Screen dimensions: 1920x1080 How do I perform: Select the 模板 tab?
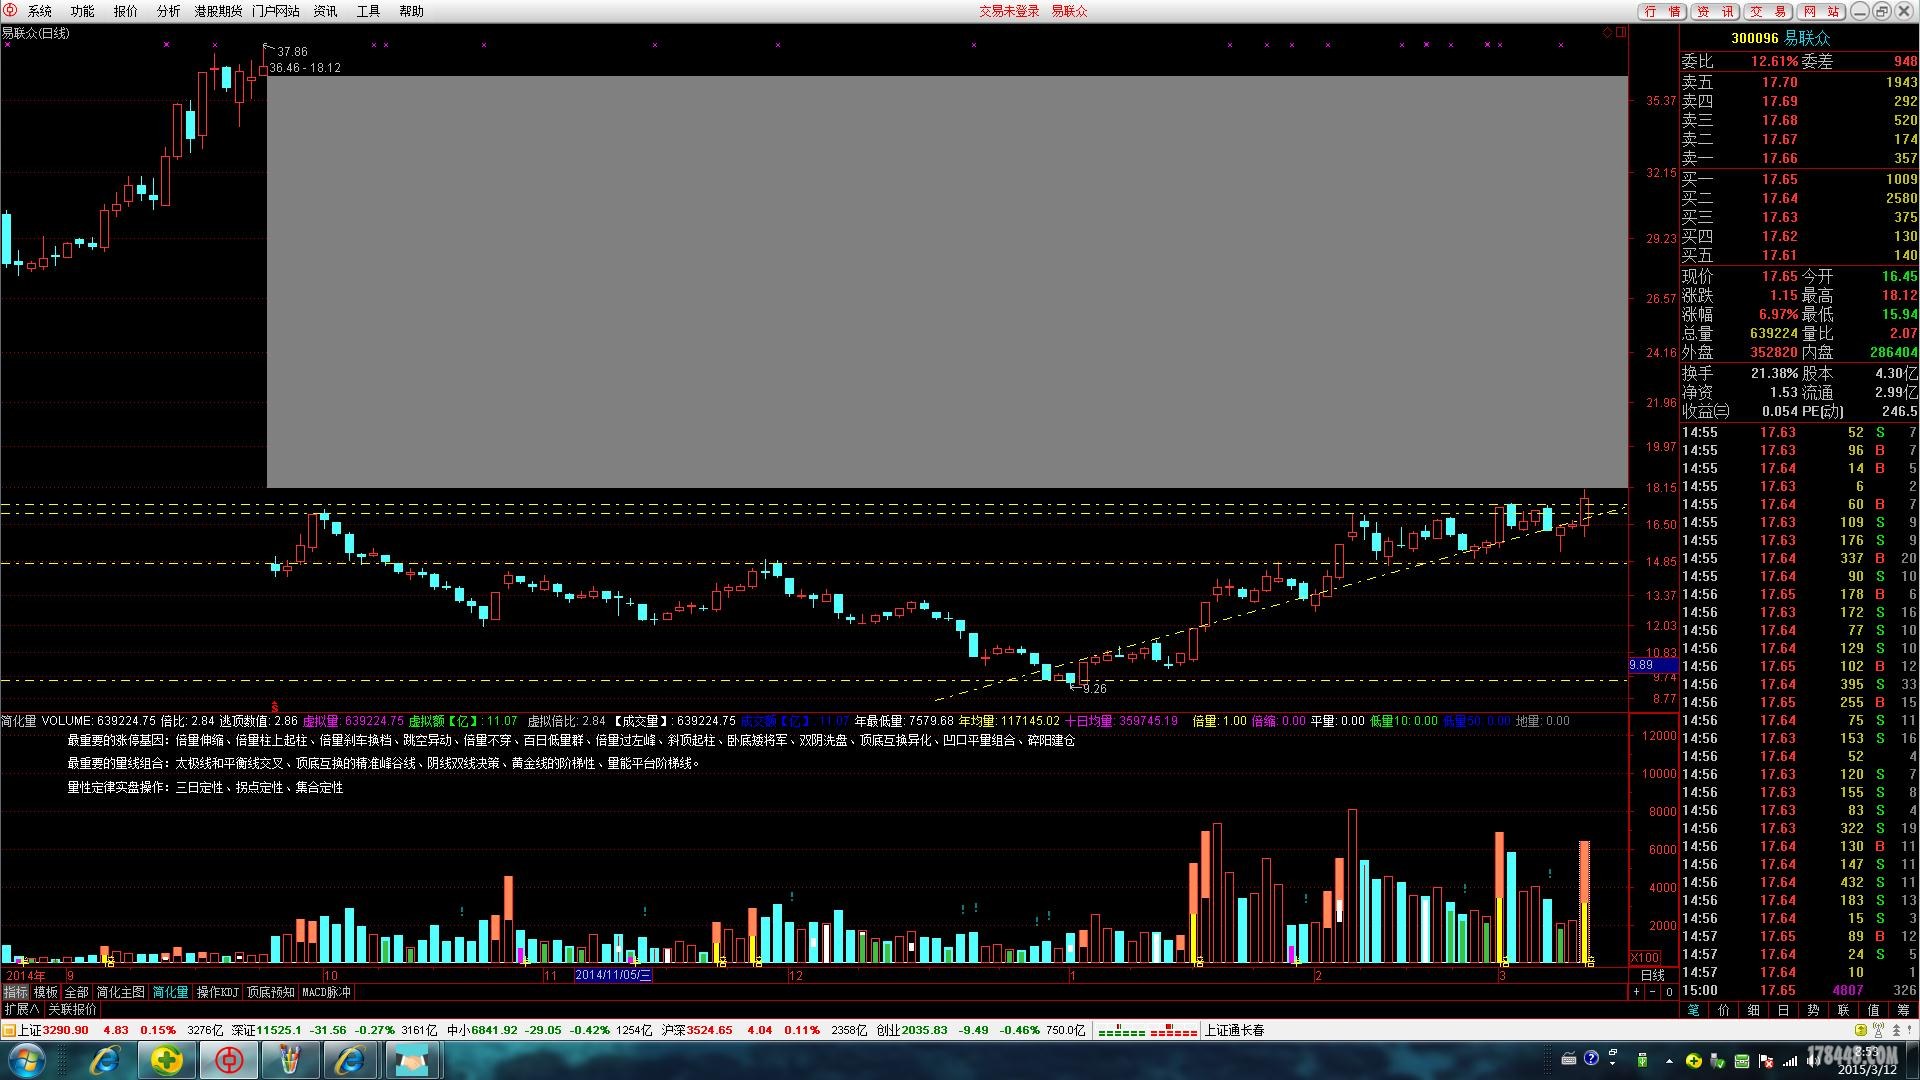click(46, 992)
